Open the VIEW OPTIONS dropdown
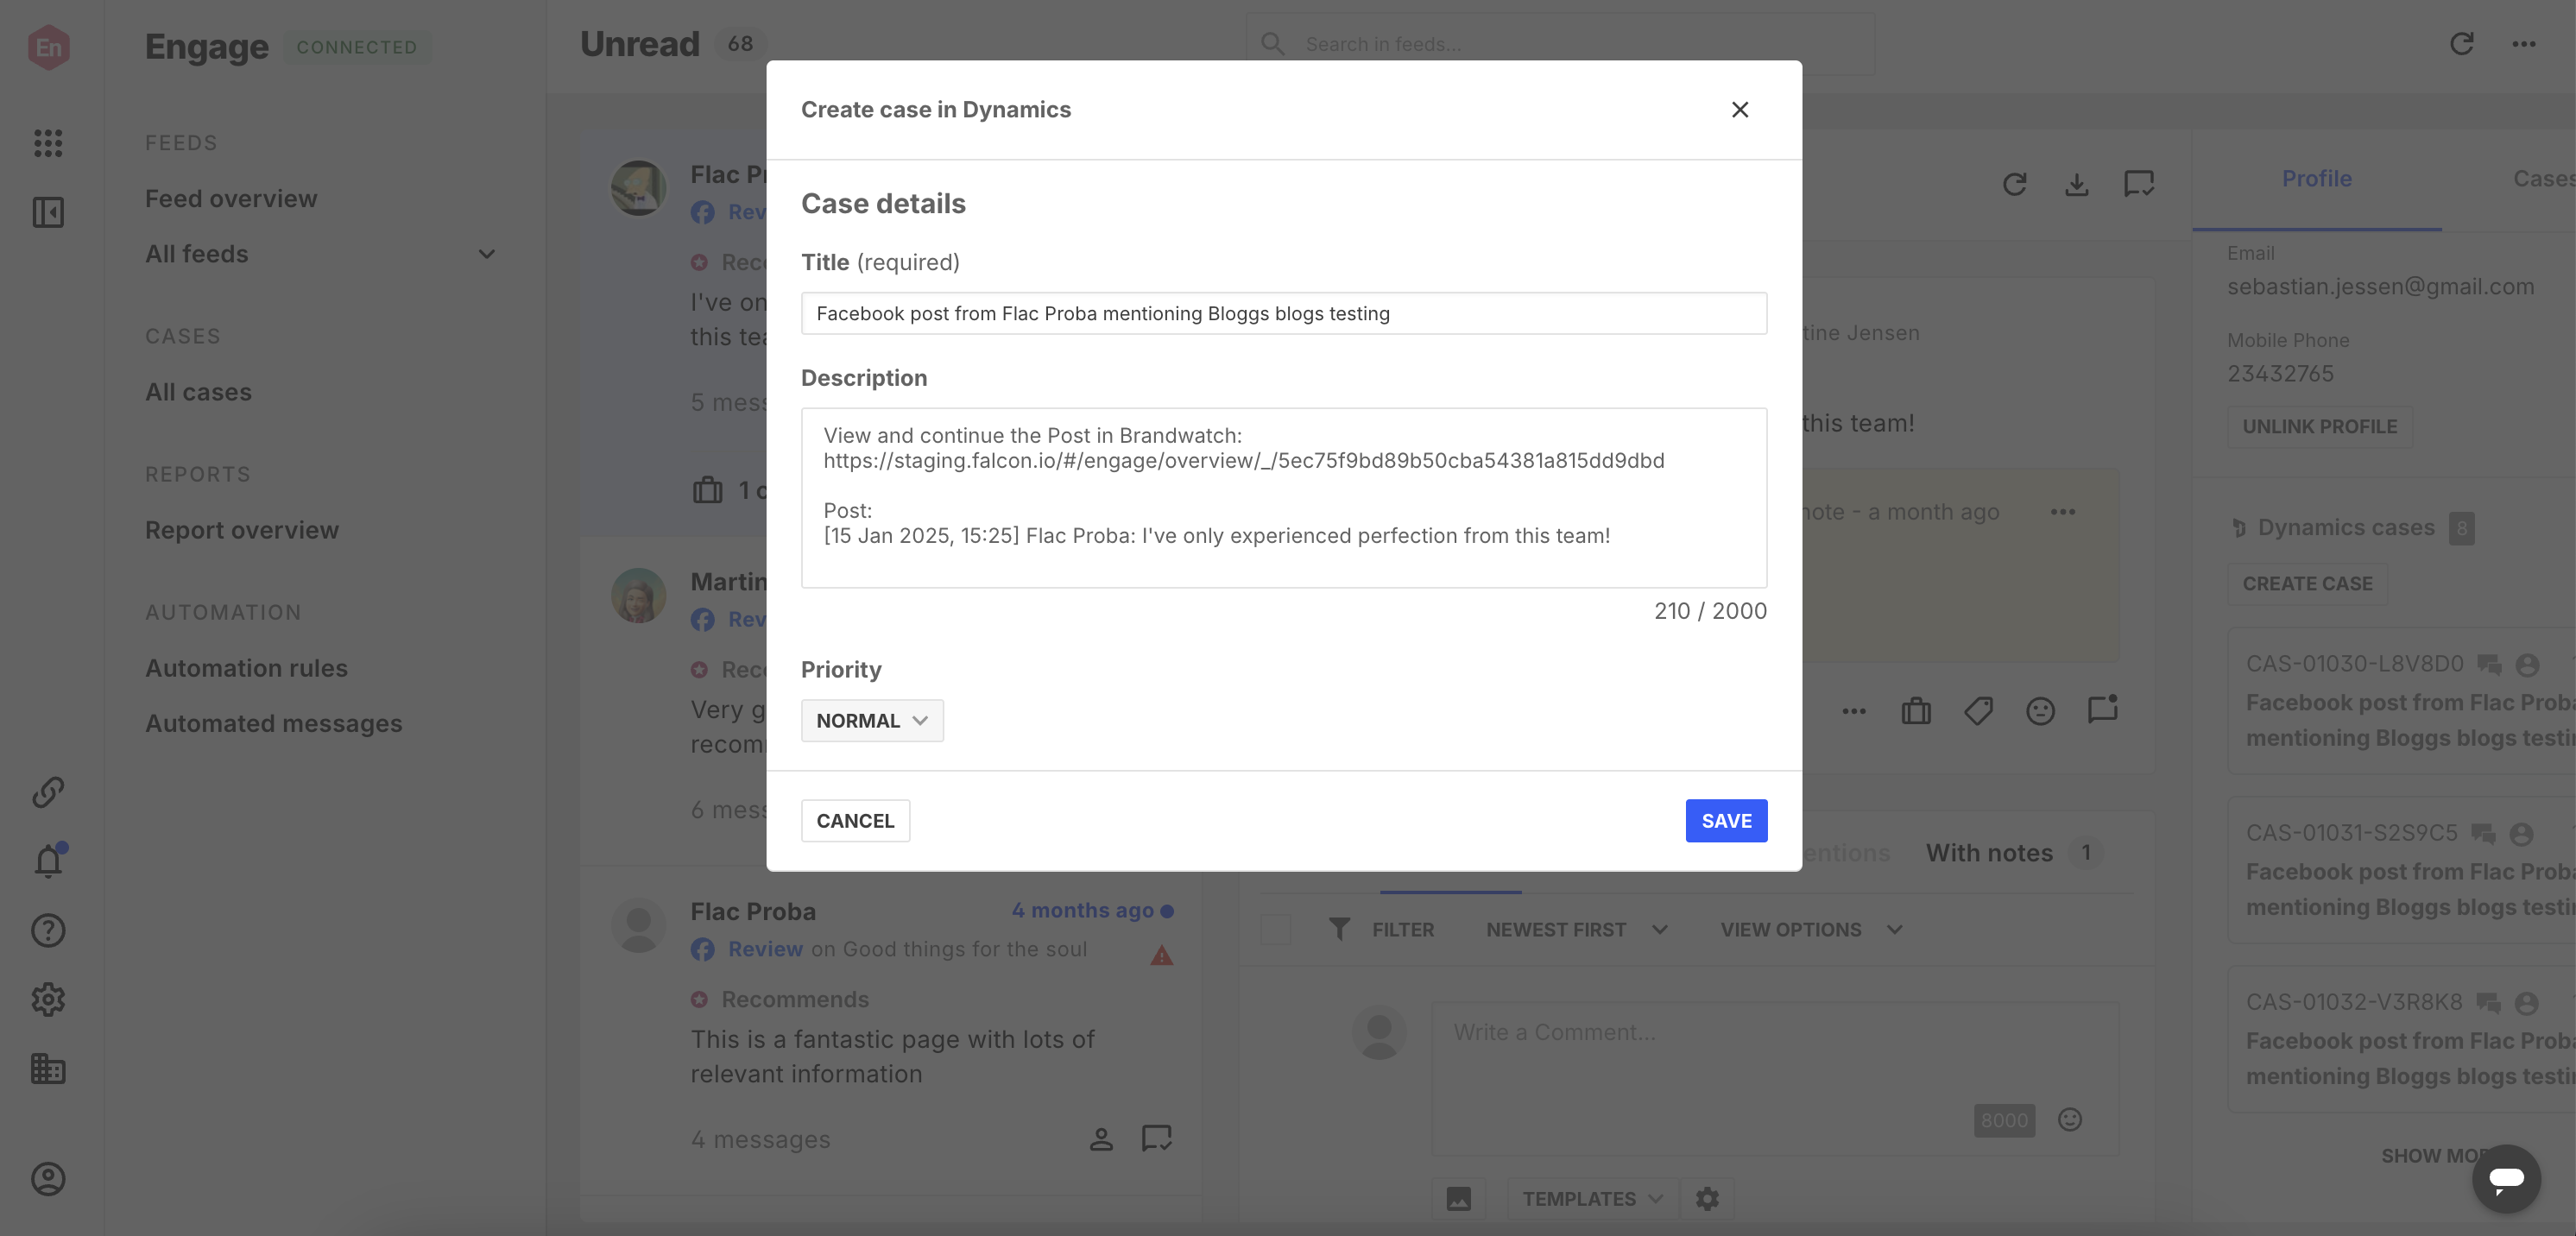The image size is (2576, 1236). click(x=1811, y=930)
